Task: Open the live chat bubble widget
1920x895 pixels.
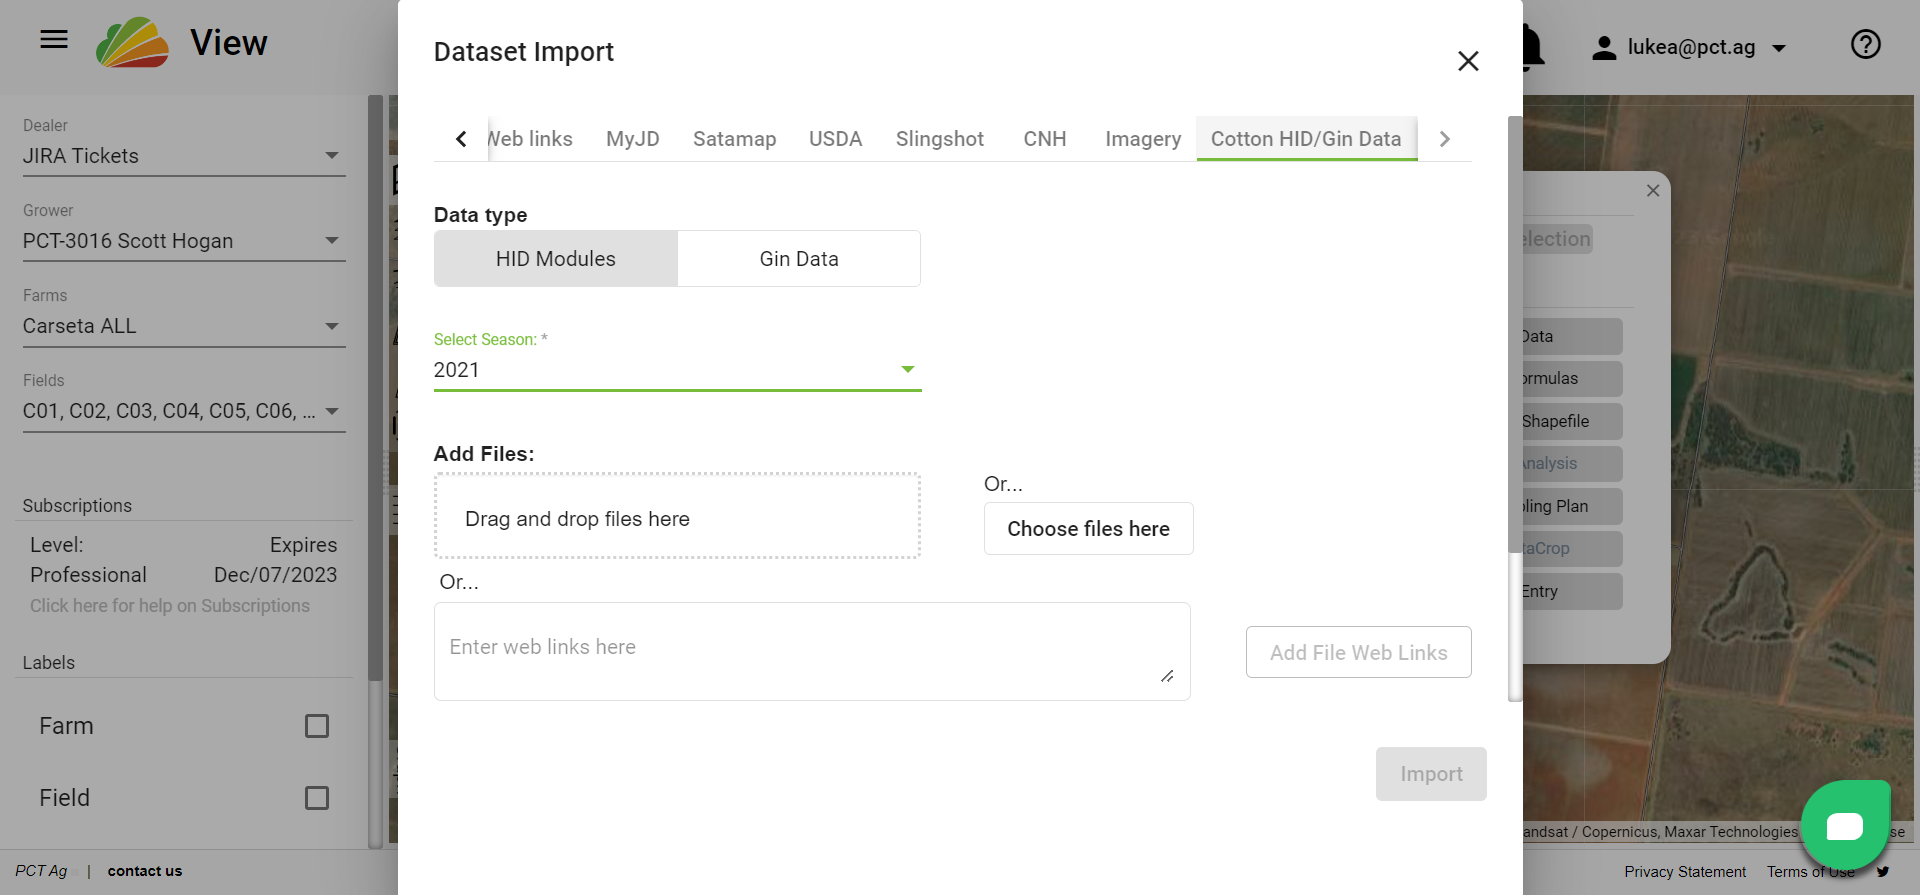Action: [x=1845, y=825]
